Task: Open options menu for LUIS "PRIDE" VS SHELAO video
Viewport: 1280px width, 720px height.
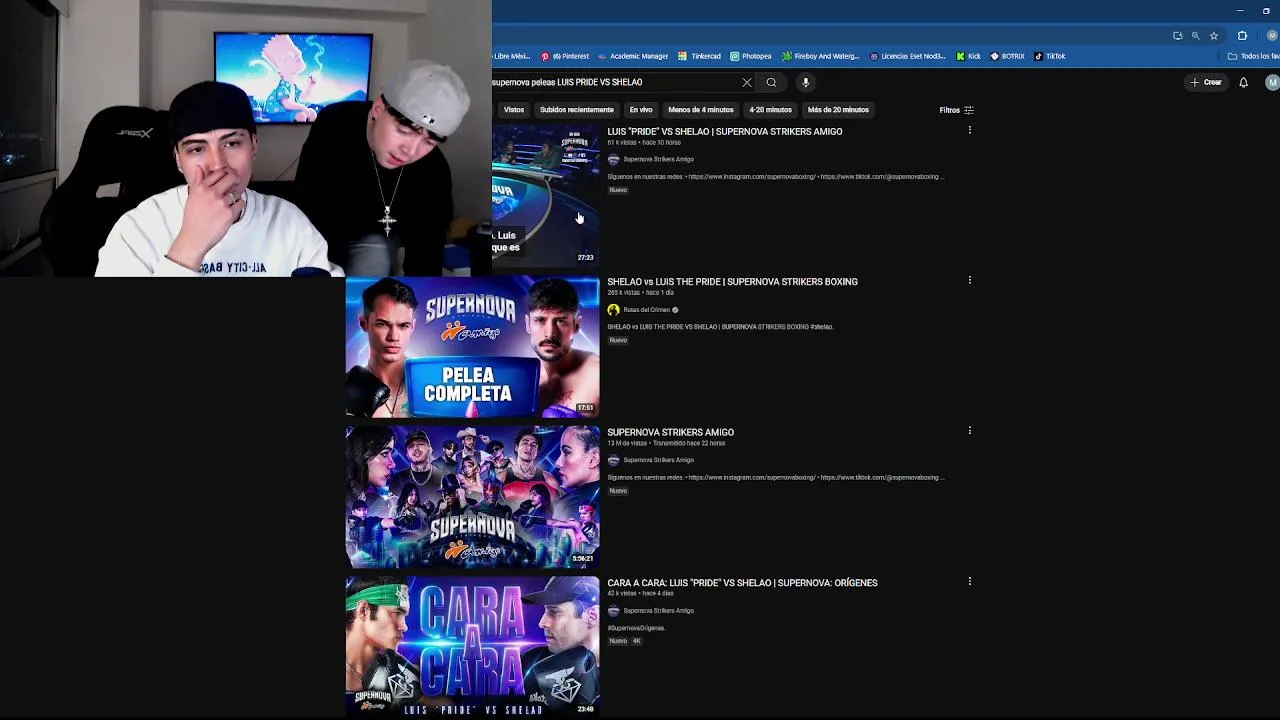Action: point(969,130)
